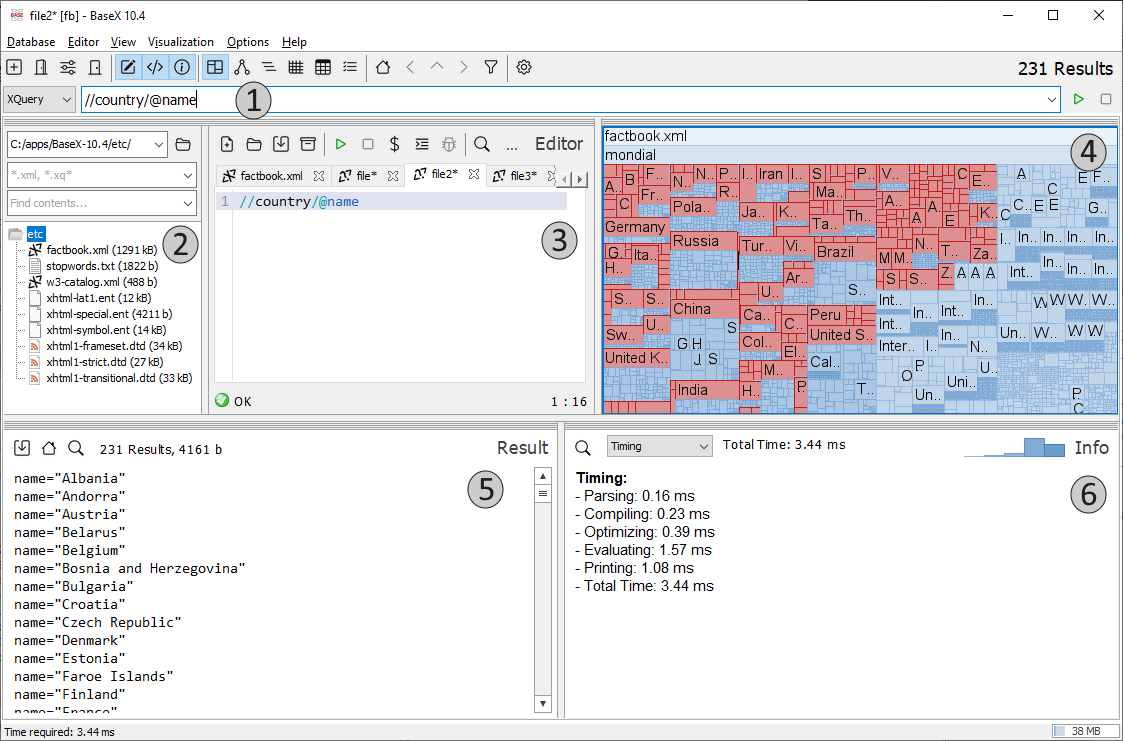Toggle the Editor panel visibility button

128,68
